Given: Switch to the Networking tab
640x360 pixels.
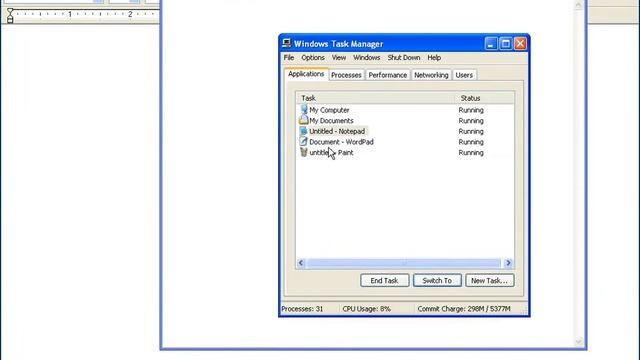Looking at the screenshot, I should coord(431,75).
